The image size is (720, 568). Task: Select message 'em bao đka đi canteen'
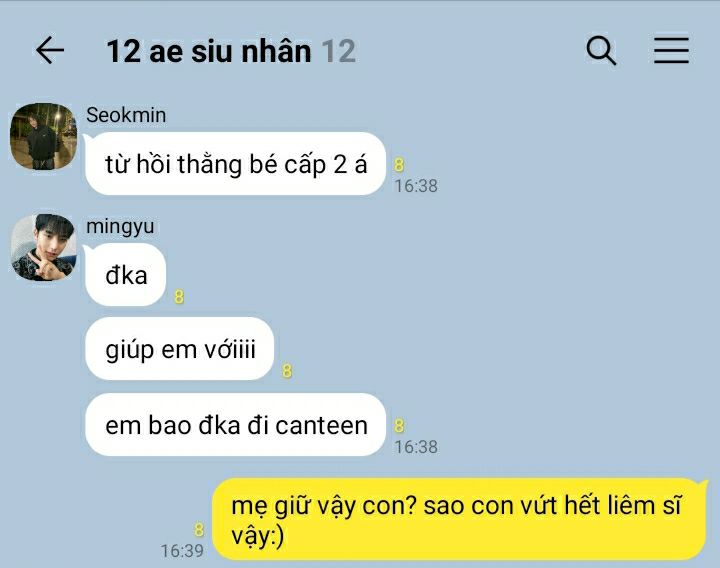click(235, 425)
